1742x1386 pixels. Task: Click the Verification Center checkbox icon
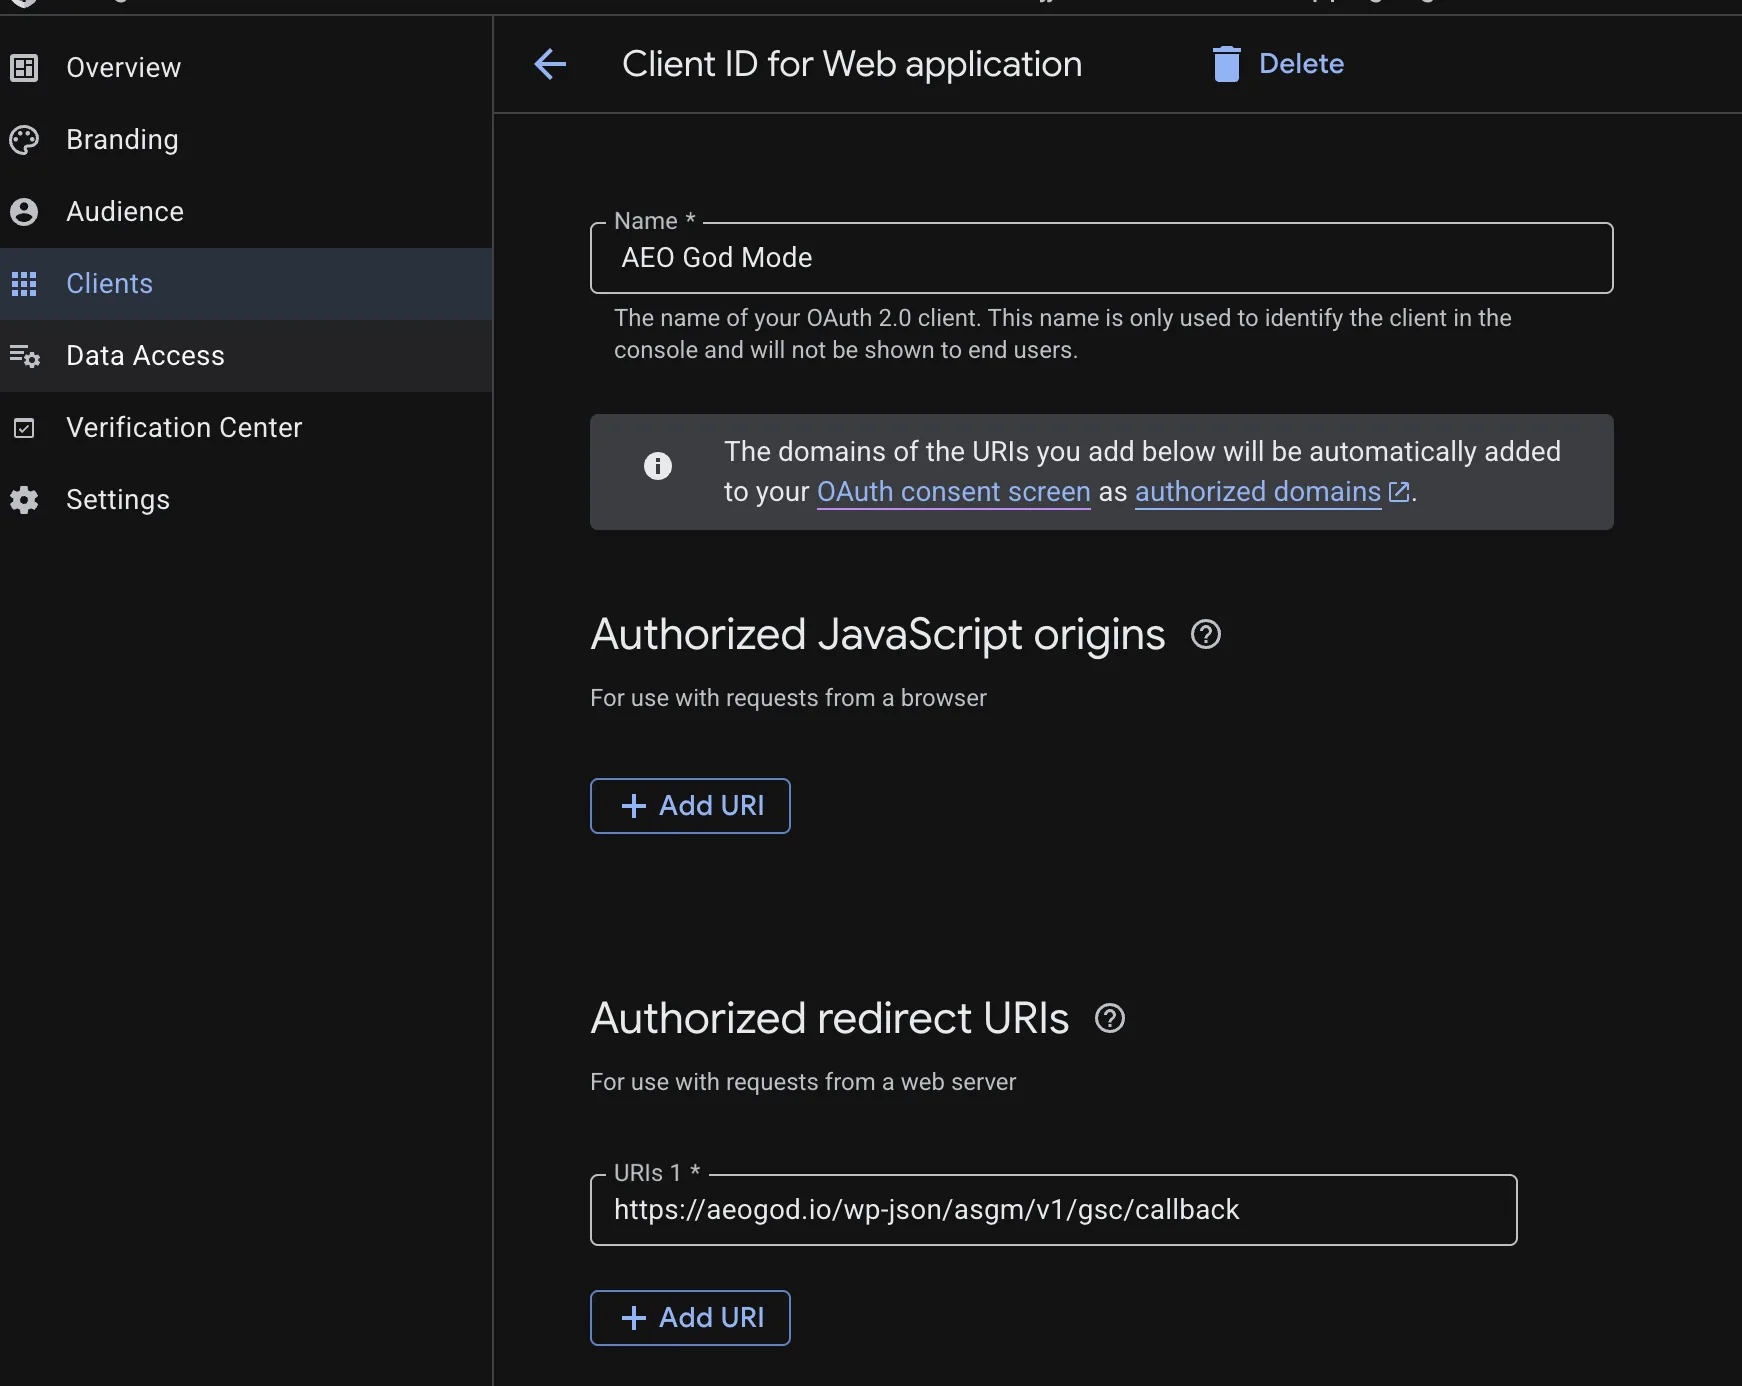(24, 428)
